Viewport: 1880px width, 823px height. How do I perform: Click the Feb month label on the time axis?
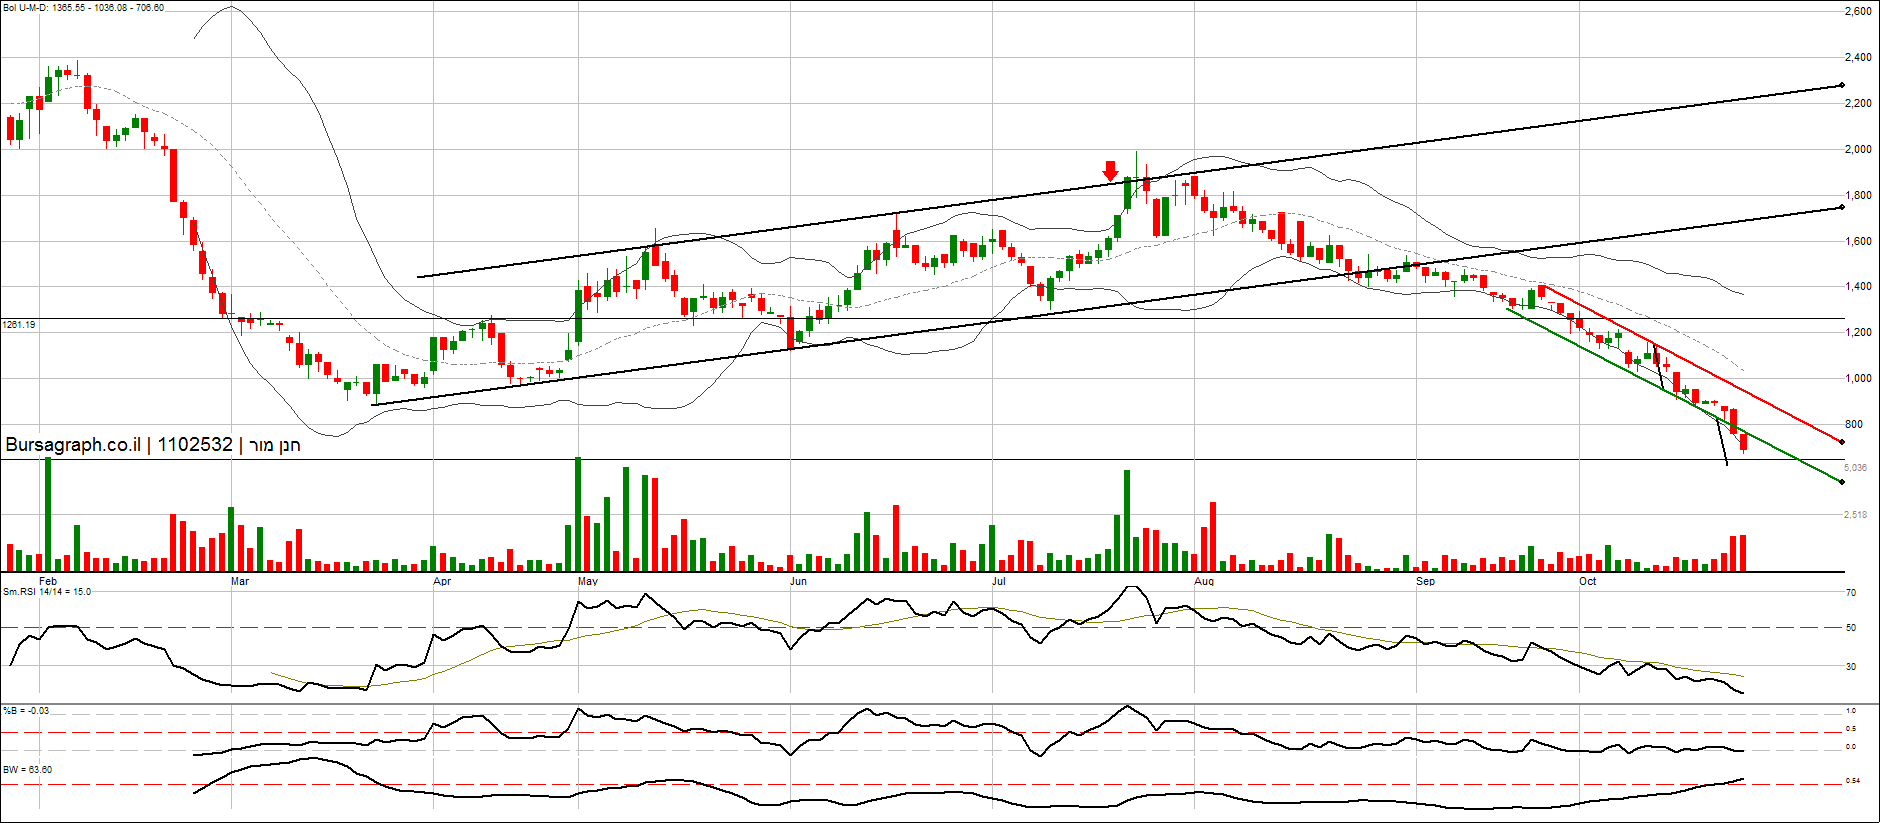48,581
